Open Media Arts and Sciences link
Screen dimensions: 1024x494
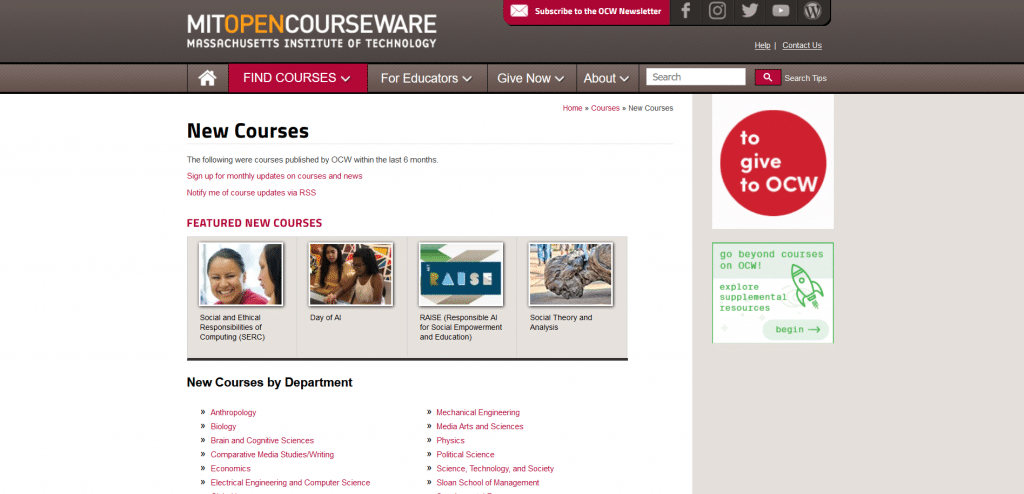click(x=480, y=427)
